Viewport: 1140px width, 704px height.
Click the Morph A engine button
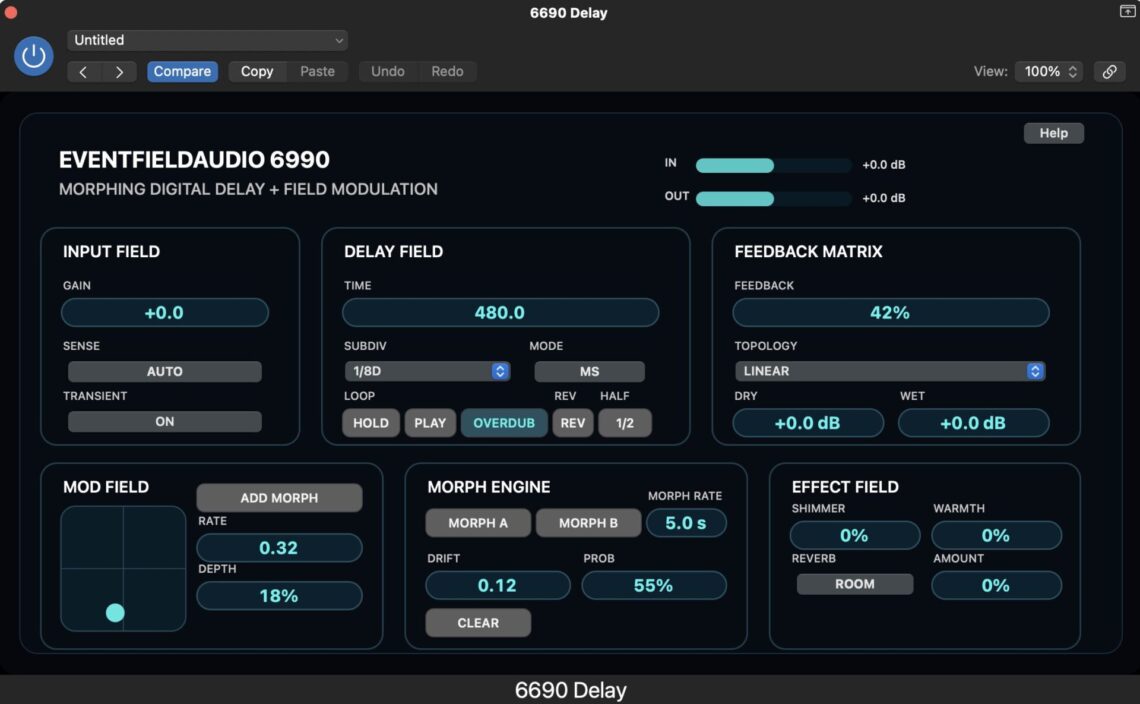478,522
